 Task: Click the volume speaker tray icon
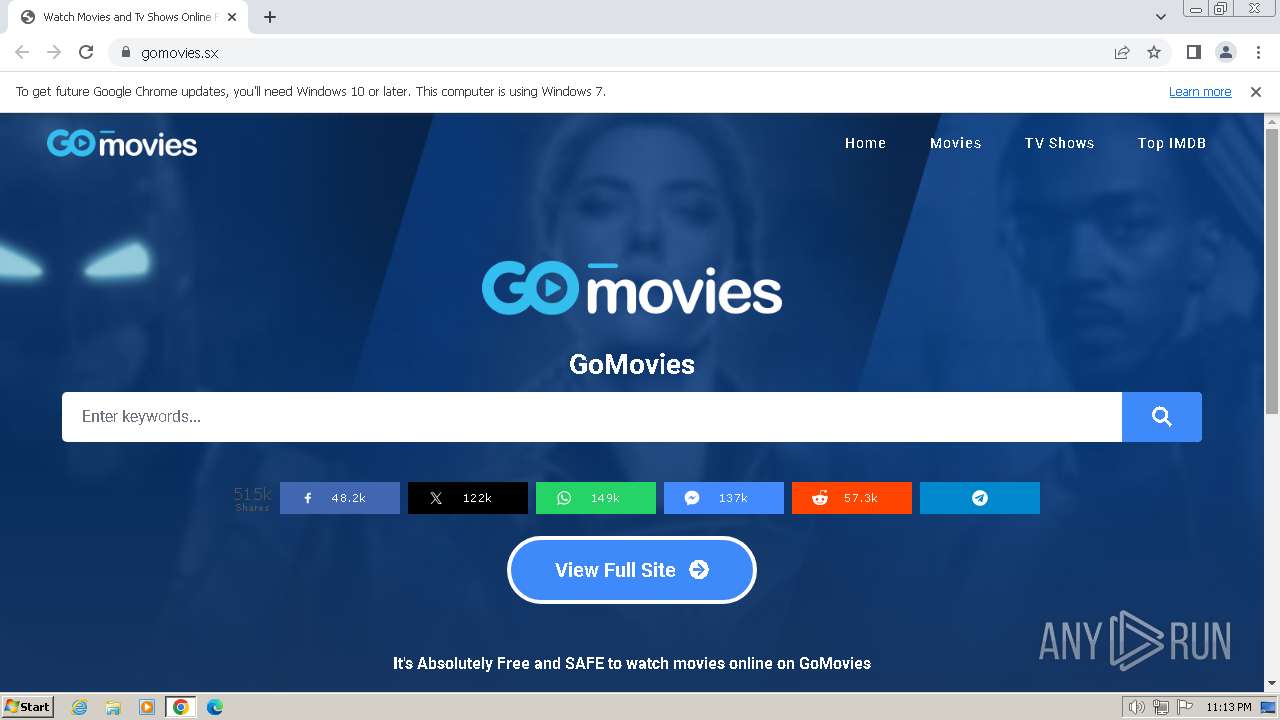point(1137,707)
